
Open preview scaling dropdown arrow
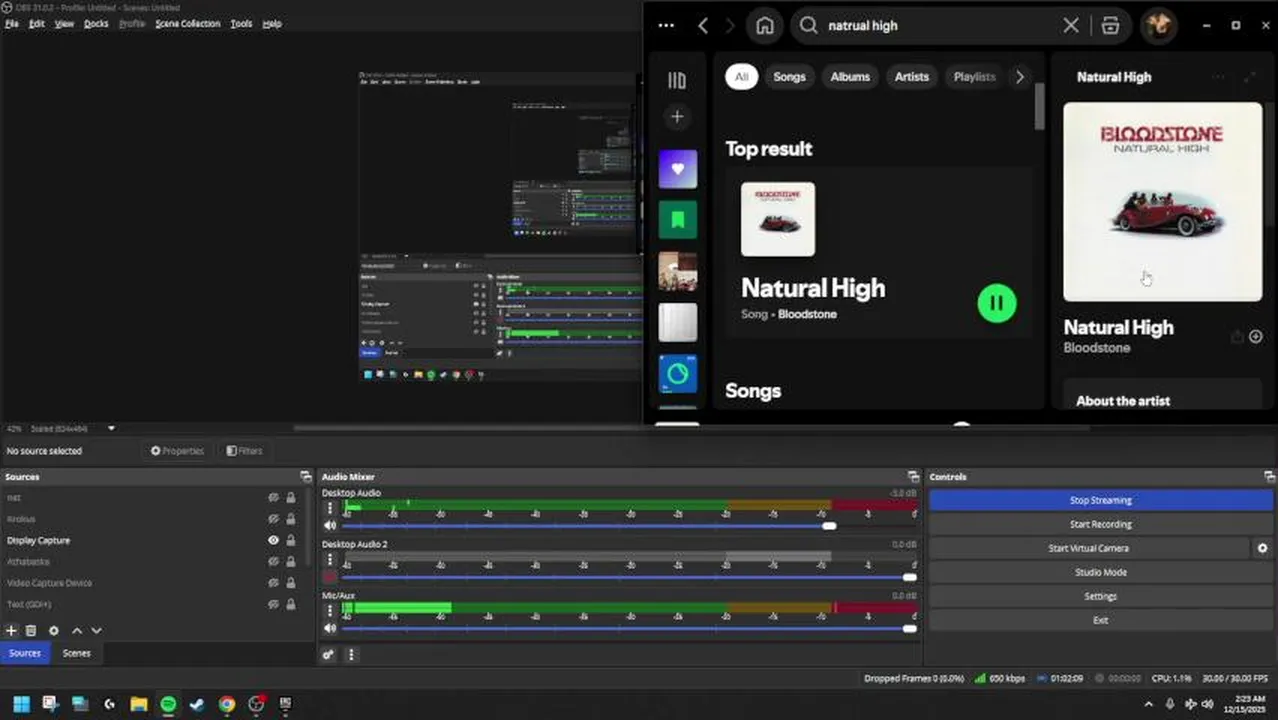coord(111,429)
